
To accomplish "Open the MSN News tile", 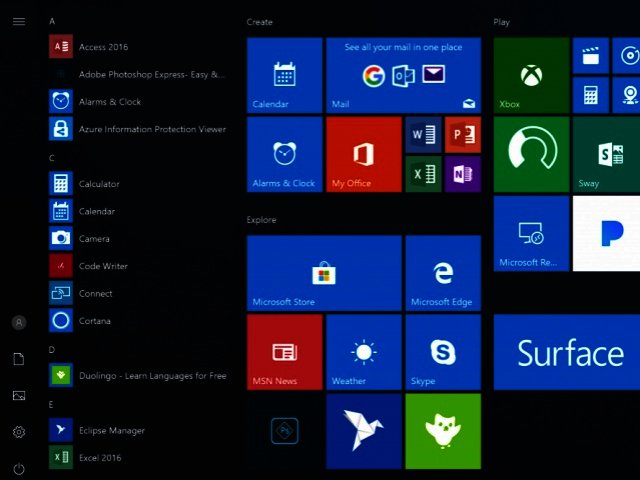I will [x=284, y=352].
